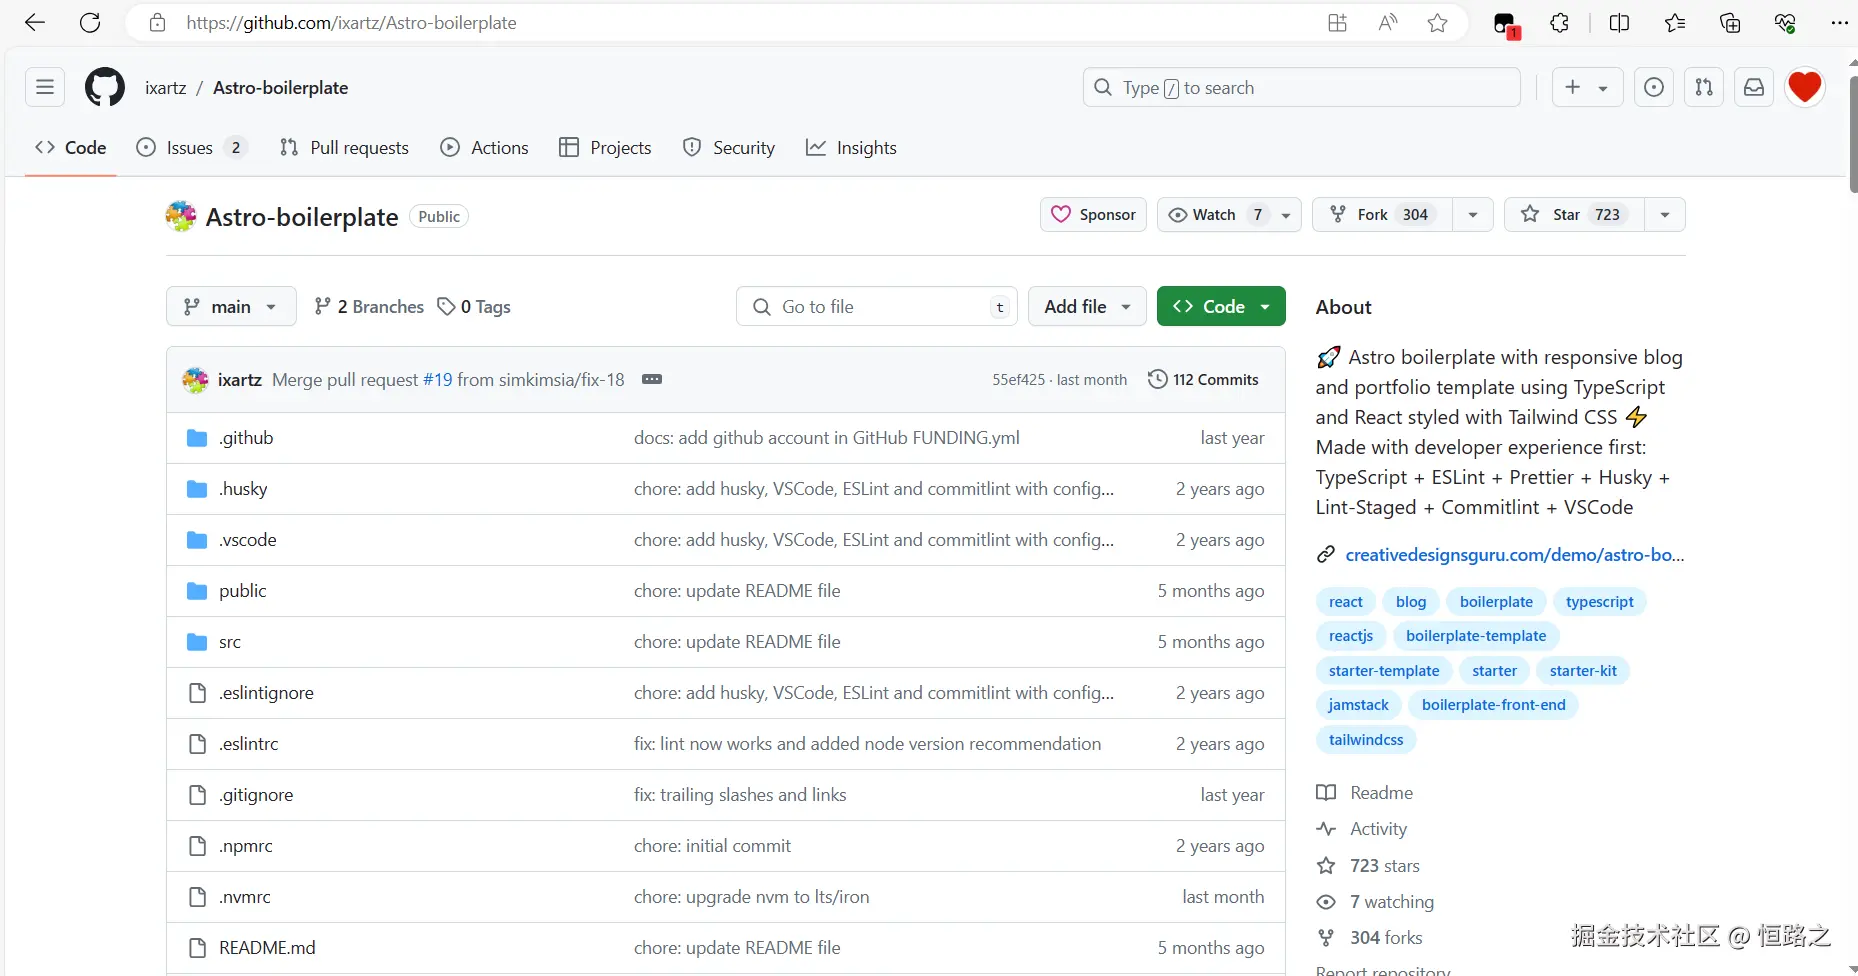The width and height of the screenshot is (1858, 976).
Task: Open the .eslintrc file
Action: pyautogui.click(x=249, y=744)
